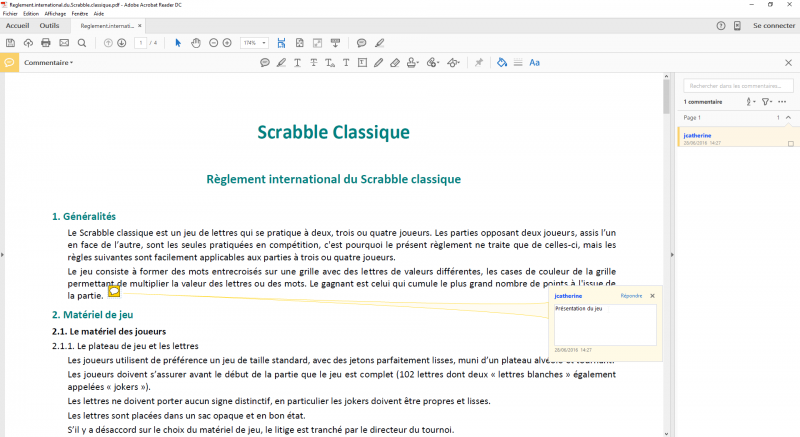Open the 174% zoom level dropdown

254,43
